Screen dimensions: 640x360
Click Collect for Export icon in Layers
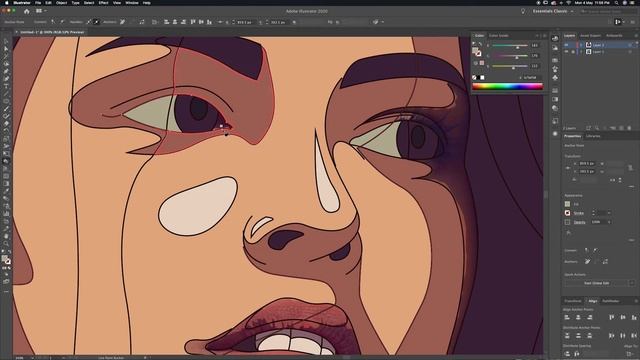click(x=589, y=128)
